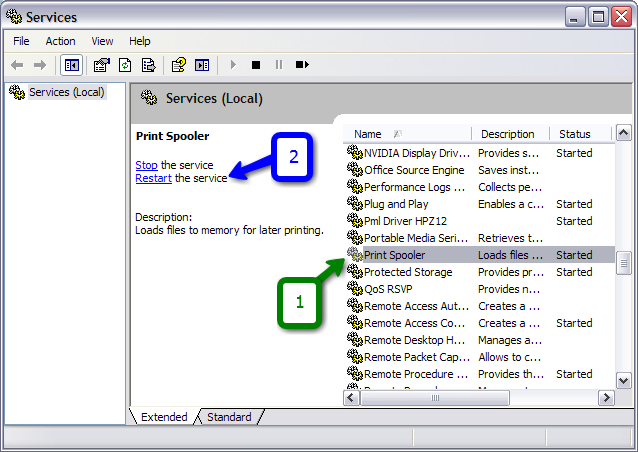638x452 pixels.
Task: Select the Plug and Play service
Action: click(x=480, y=204)
